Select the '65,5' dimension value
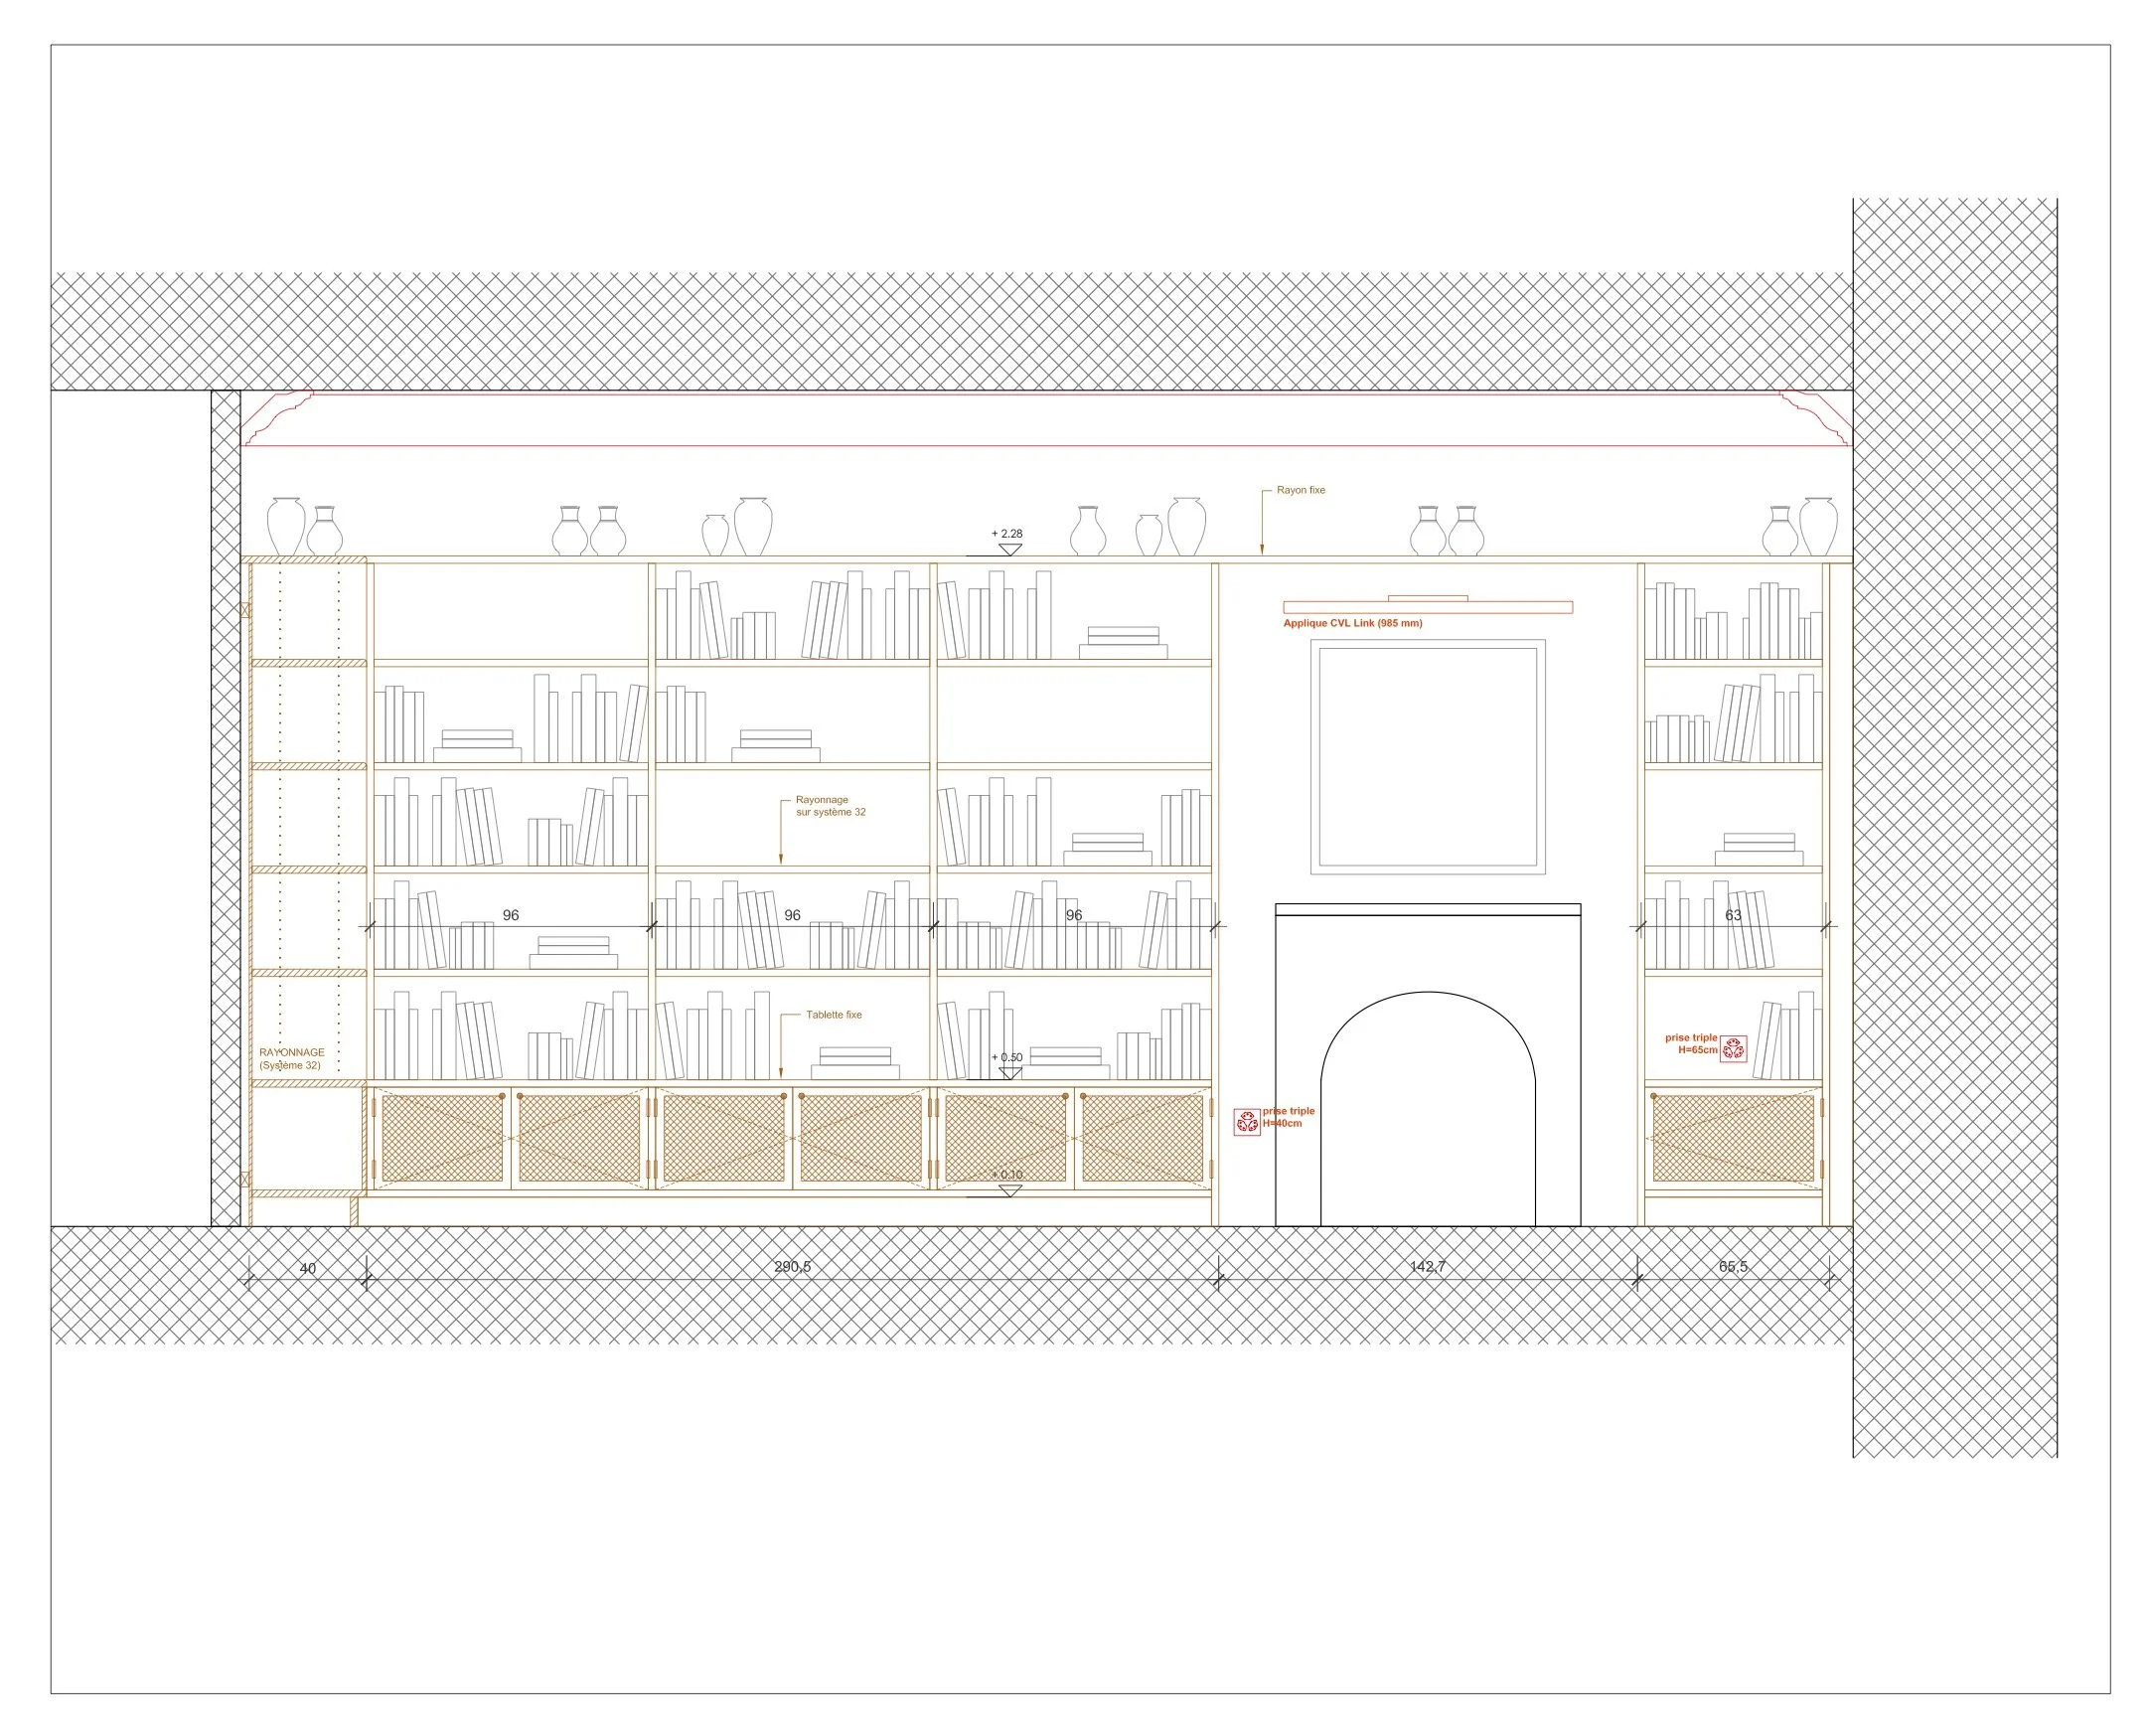 tap(1733, 1267)
